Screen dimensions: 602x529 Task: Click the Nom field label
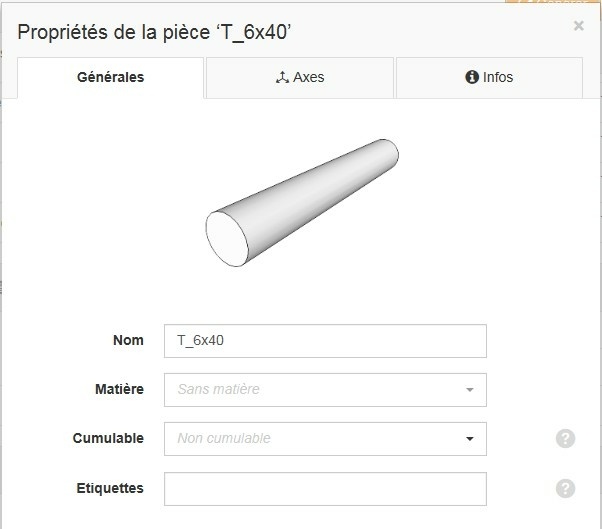[128, 340]
